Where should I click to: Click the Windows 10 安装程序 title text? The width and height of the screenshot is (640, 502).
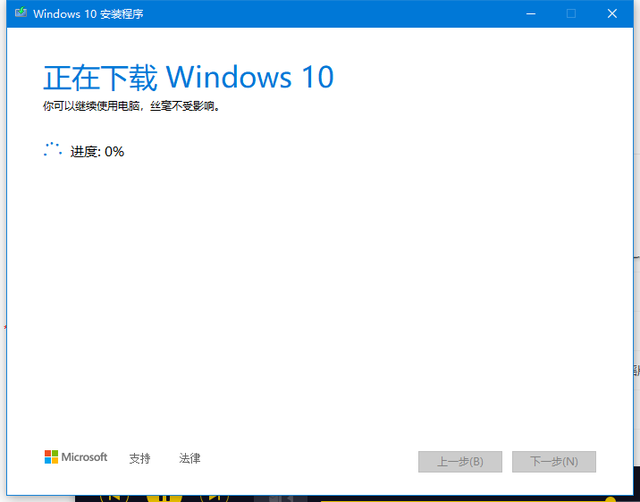(x=88, y=14)
